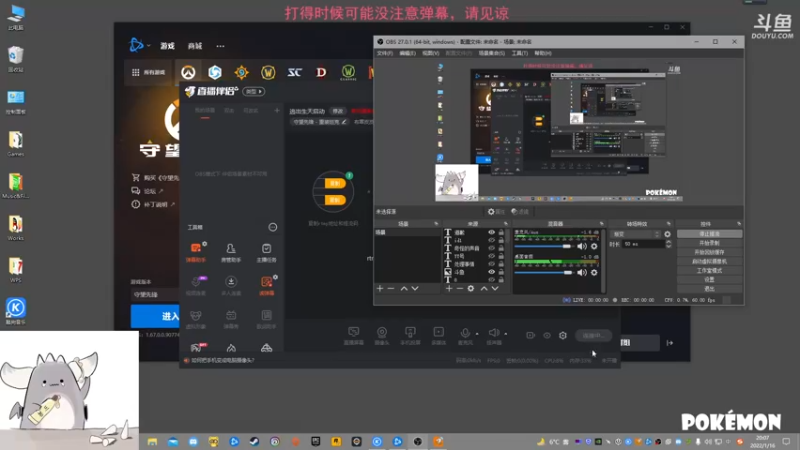Remove the selected scene with minus button
The width and height of the screenshot is (800, 450).
pyautogui.click(x=391, y=289)
